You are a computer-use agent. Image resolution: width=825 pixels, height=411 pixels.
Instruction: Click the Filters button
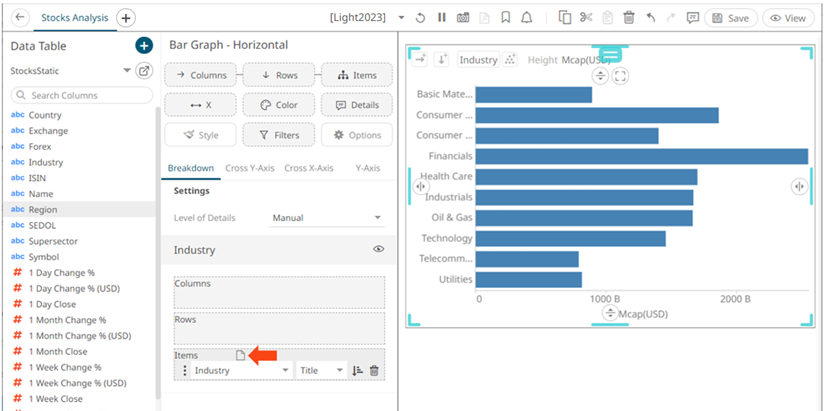point(279,135)
